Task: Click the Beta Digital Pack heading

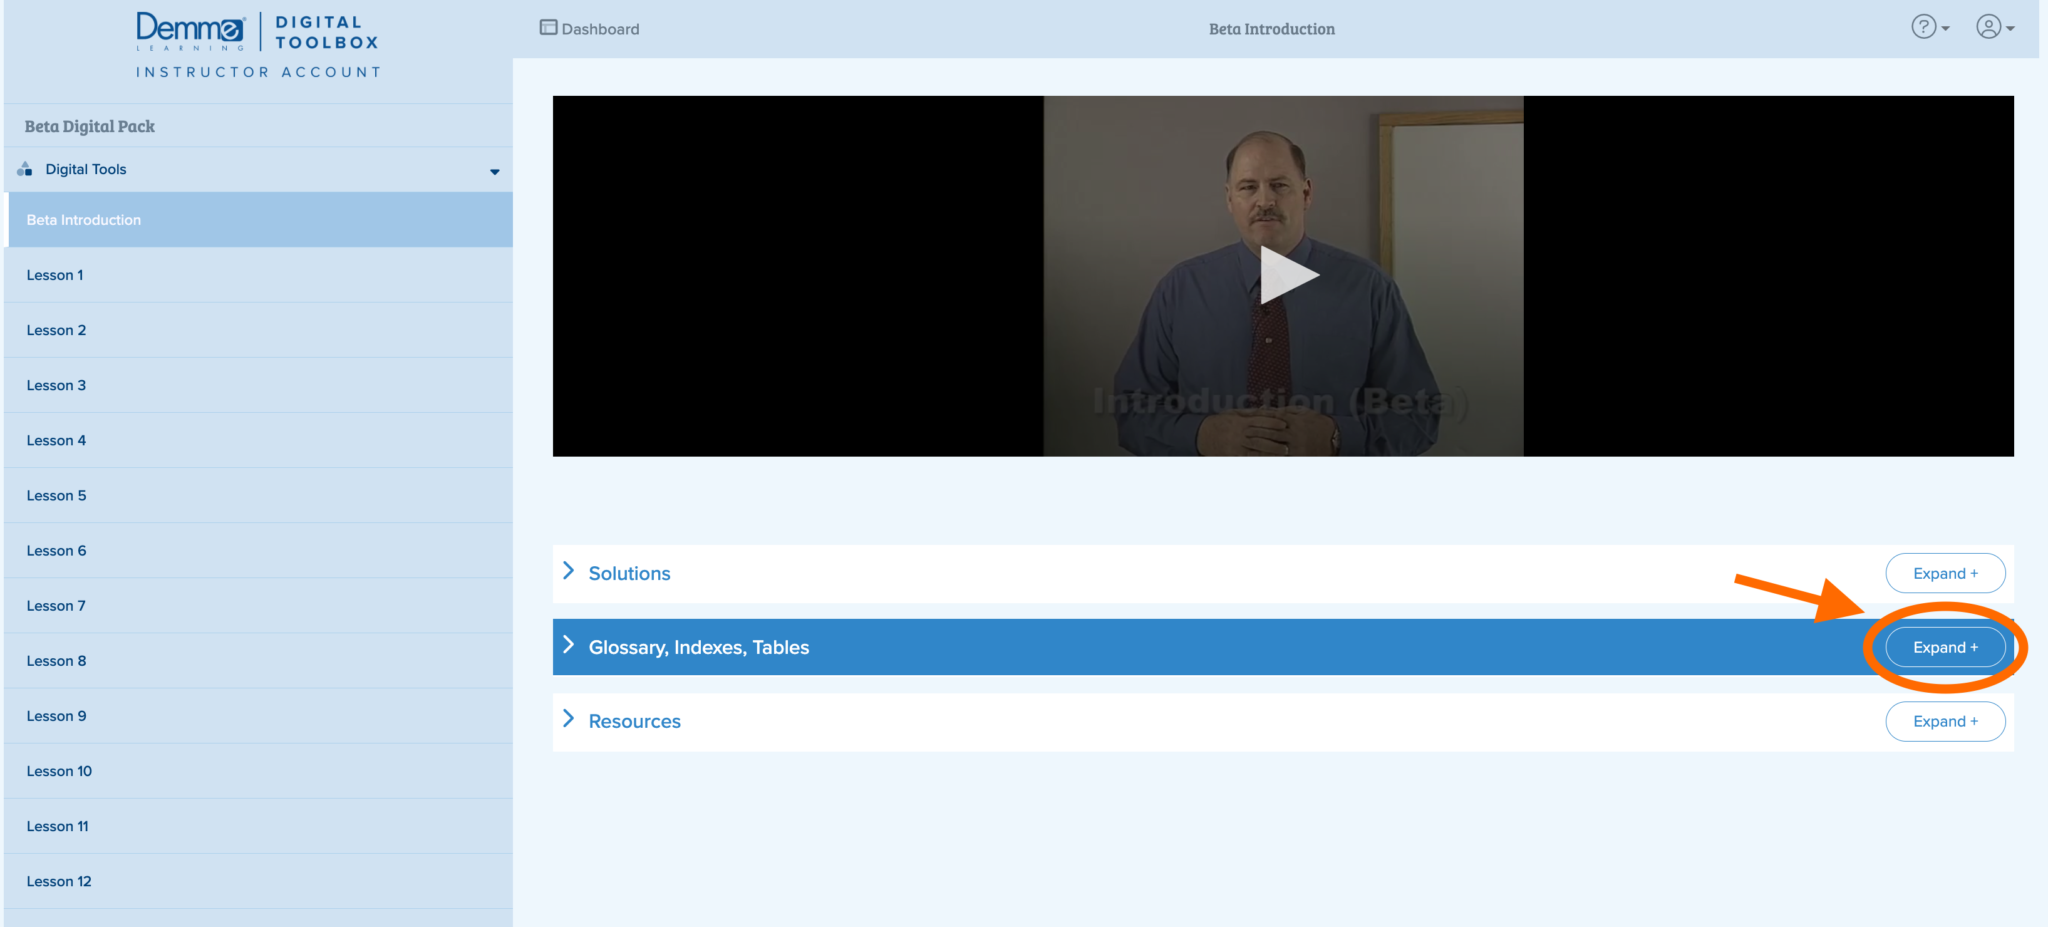Action: click(x=89, y=126)
